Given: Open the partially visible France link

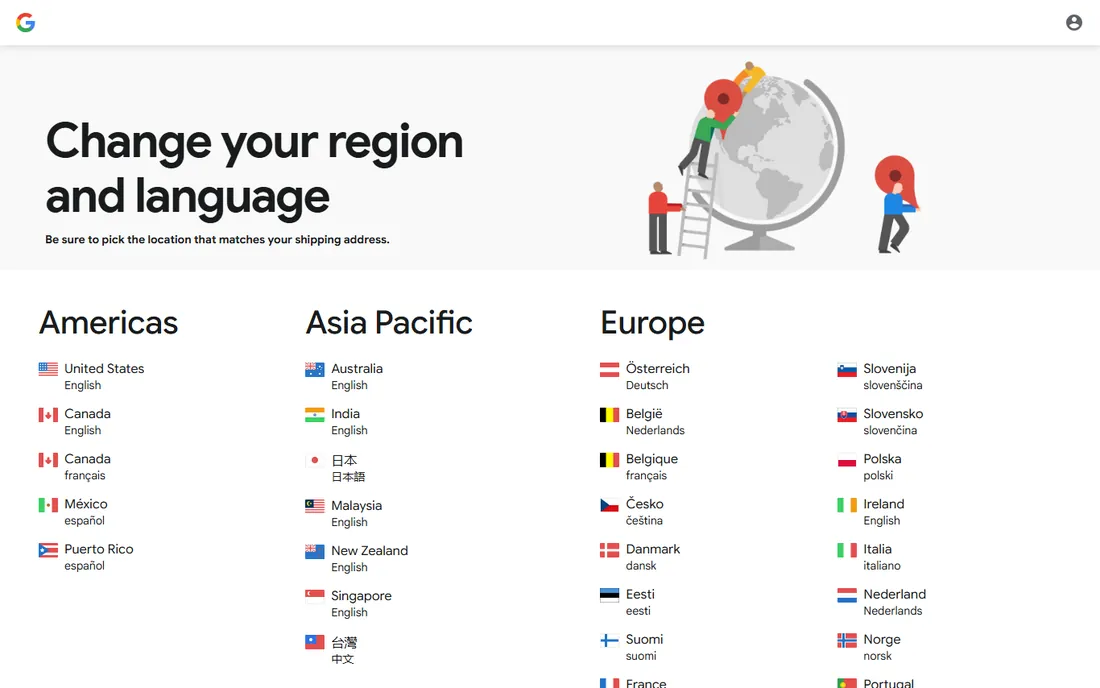Looking at the screenshot, I should [x=633, y=682].
